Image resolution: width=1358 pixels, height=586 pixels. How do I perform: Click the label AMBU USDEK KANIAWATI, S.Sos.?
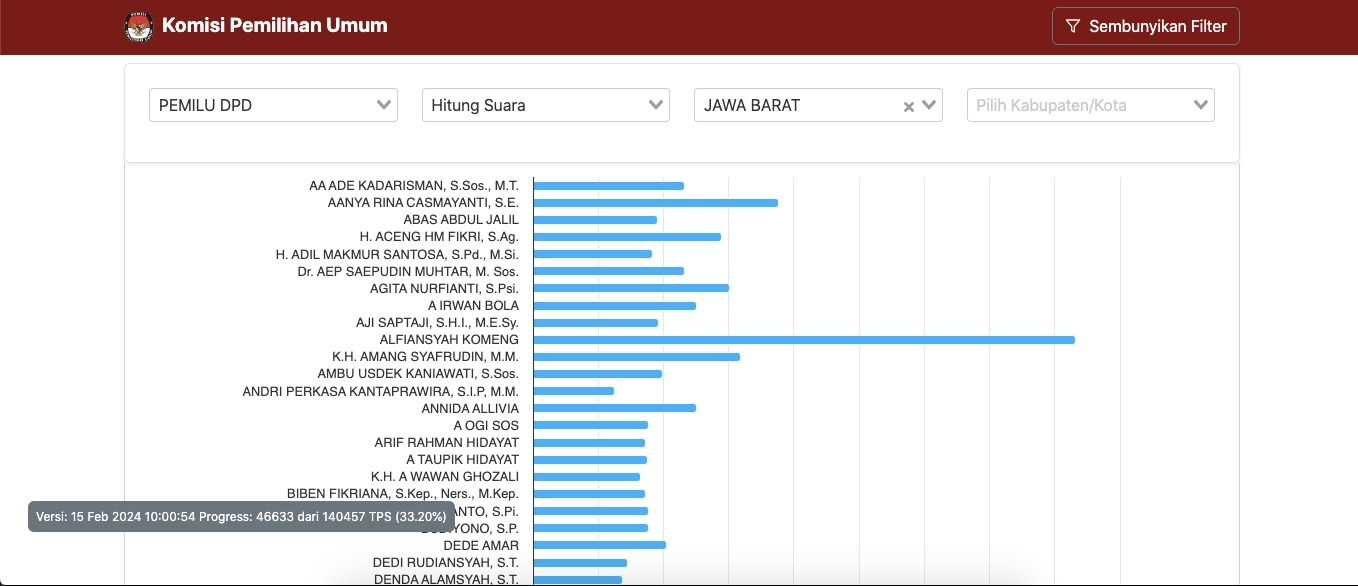[418, 374]
